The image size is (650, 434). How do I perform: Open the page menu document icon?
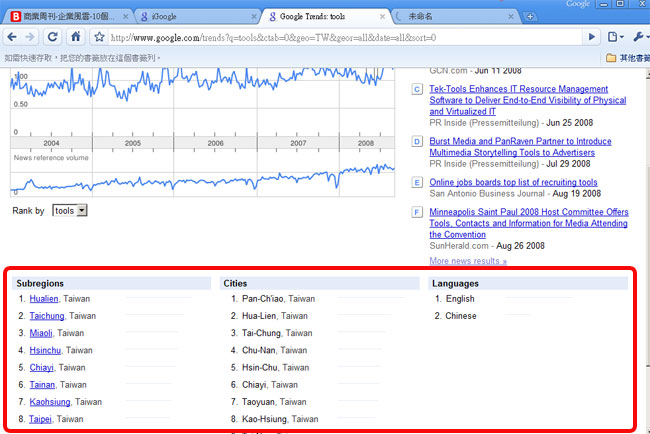615,37
